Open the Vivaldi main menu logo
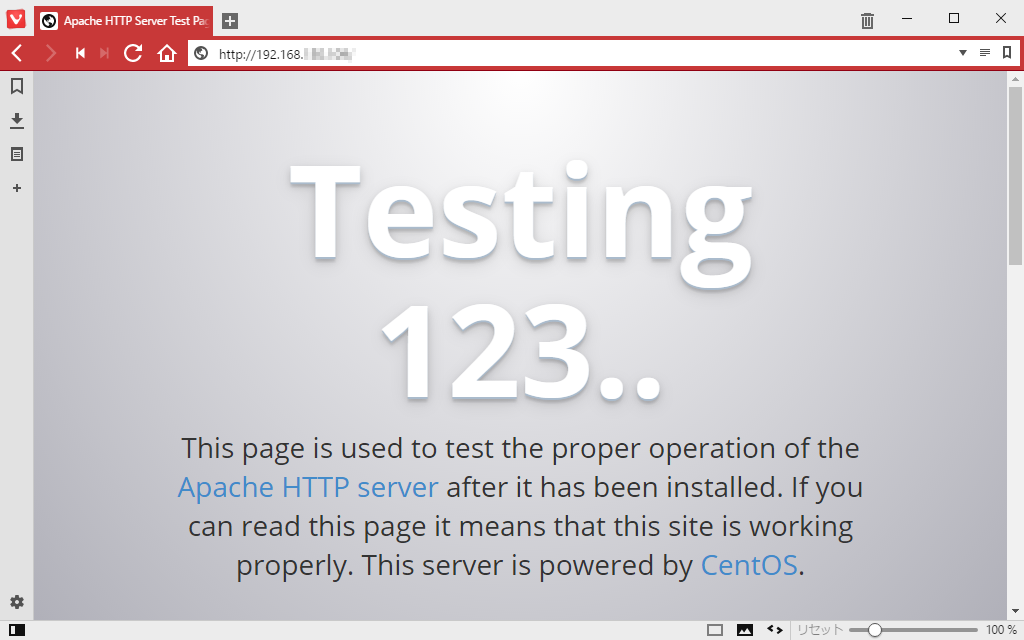This screenshot has height=640, width=1024. click(x=16, y=18)
